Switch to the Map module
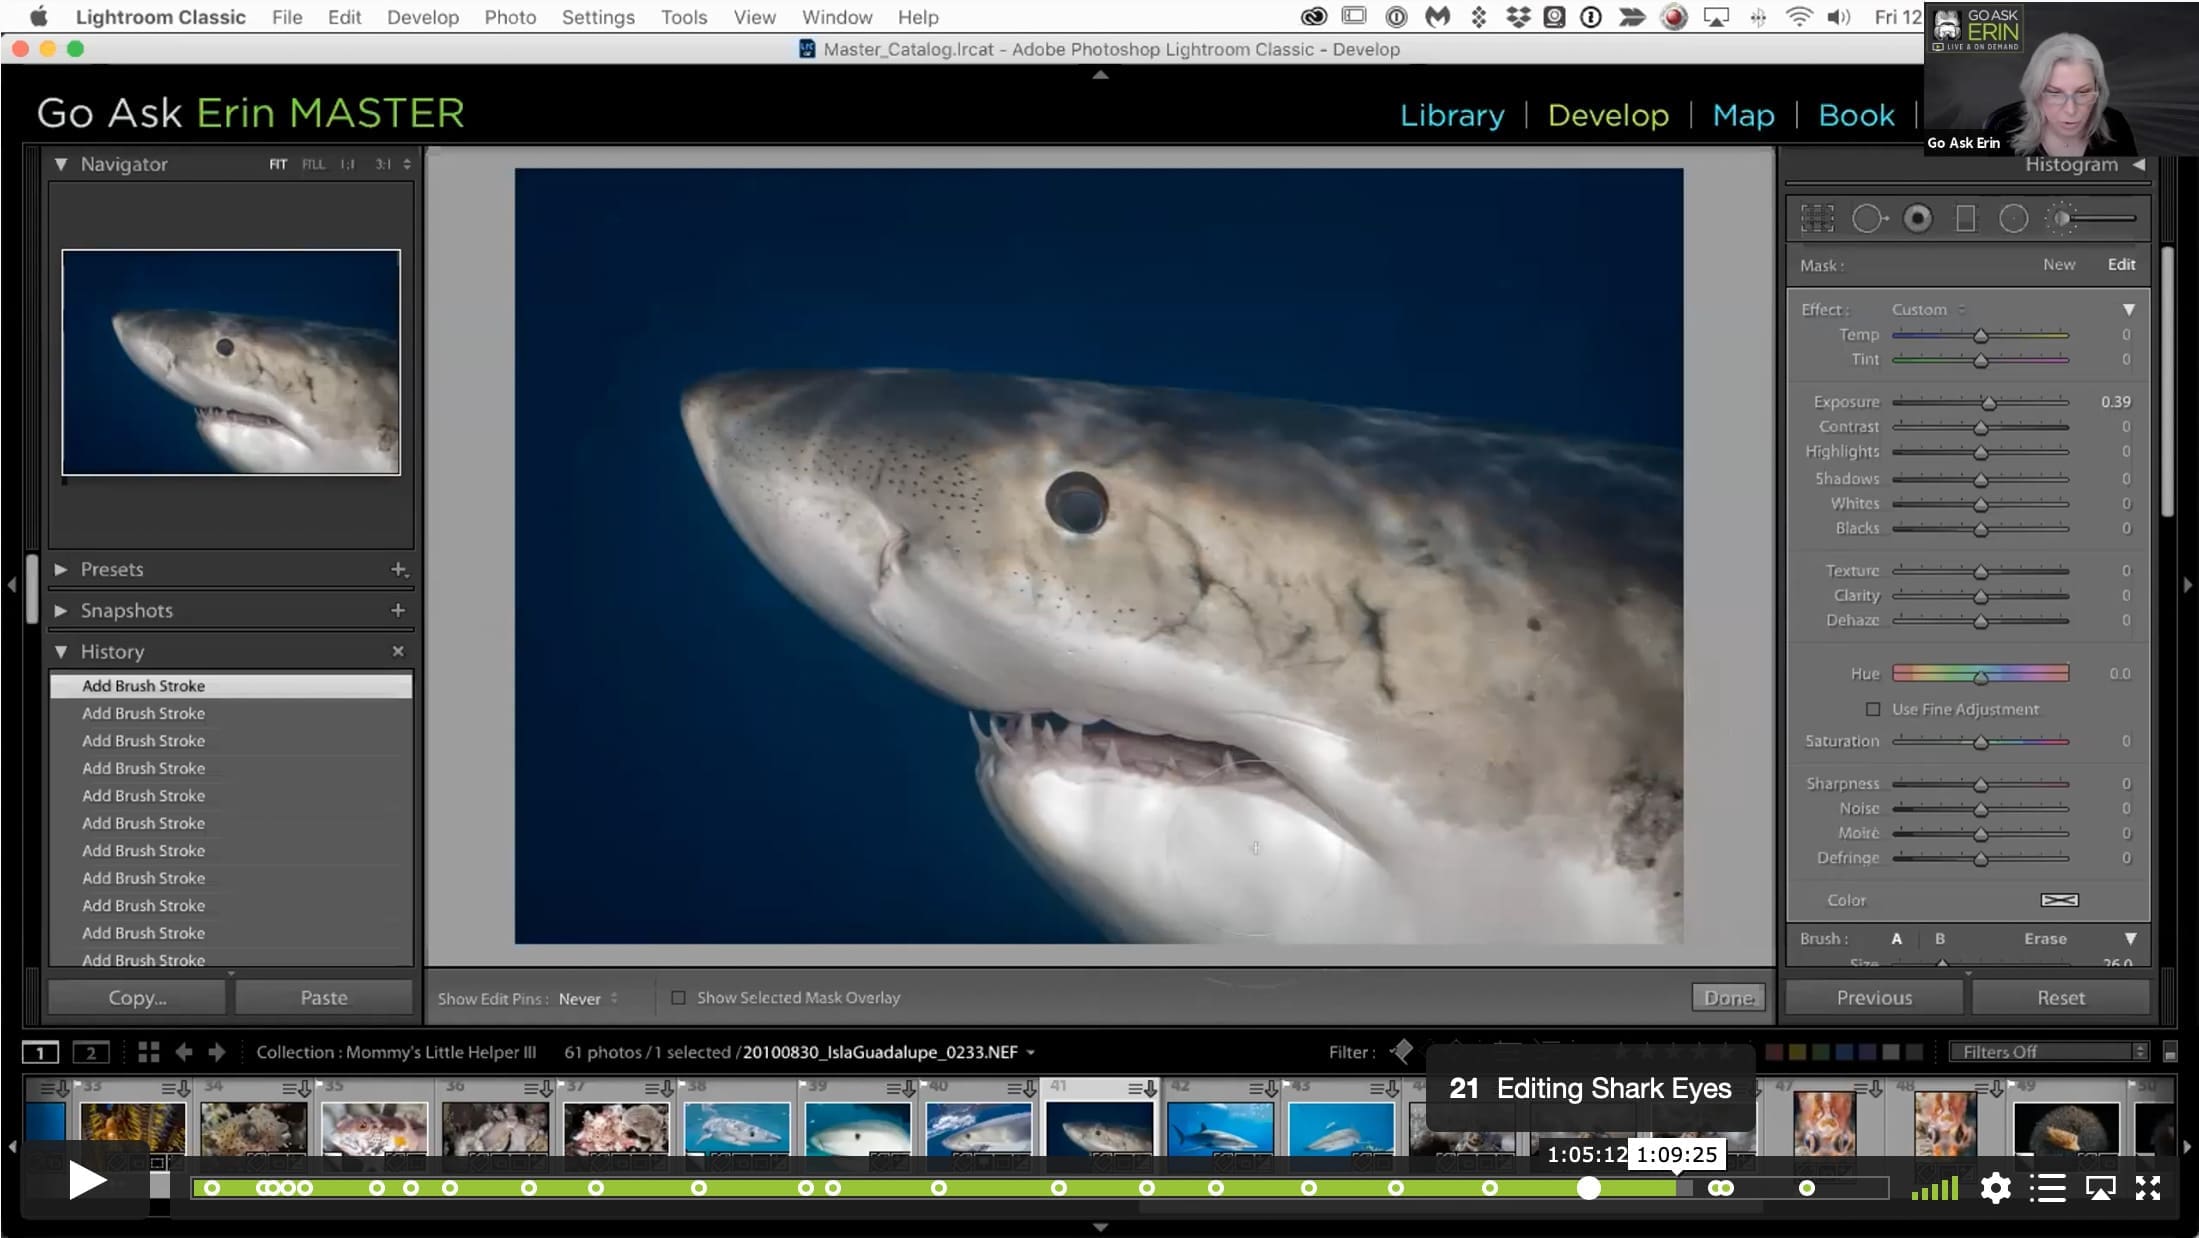2199x1238 pixels. (1743, 115)
